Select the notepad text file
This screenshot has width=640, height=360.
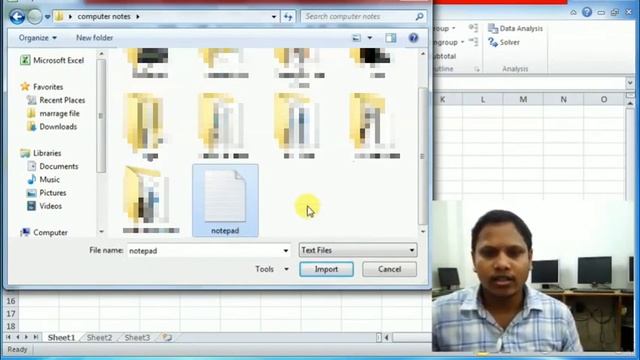click(x=225, y=200)
